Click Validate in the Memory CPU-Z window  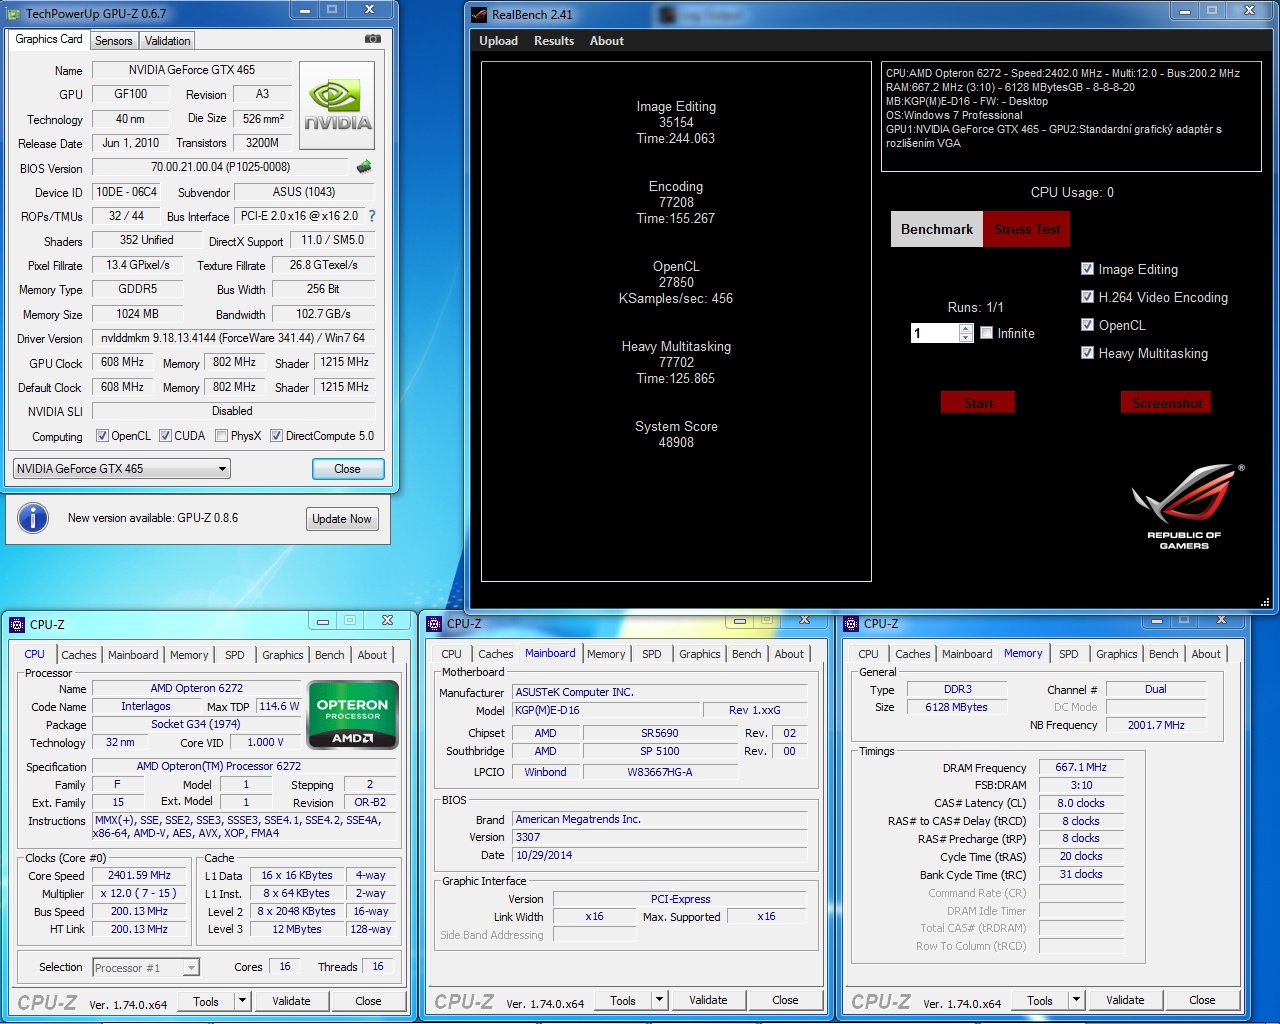(1125, 1000)
